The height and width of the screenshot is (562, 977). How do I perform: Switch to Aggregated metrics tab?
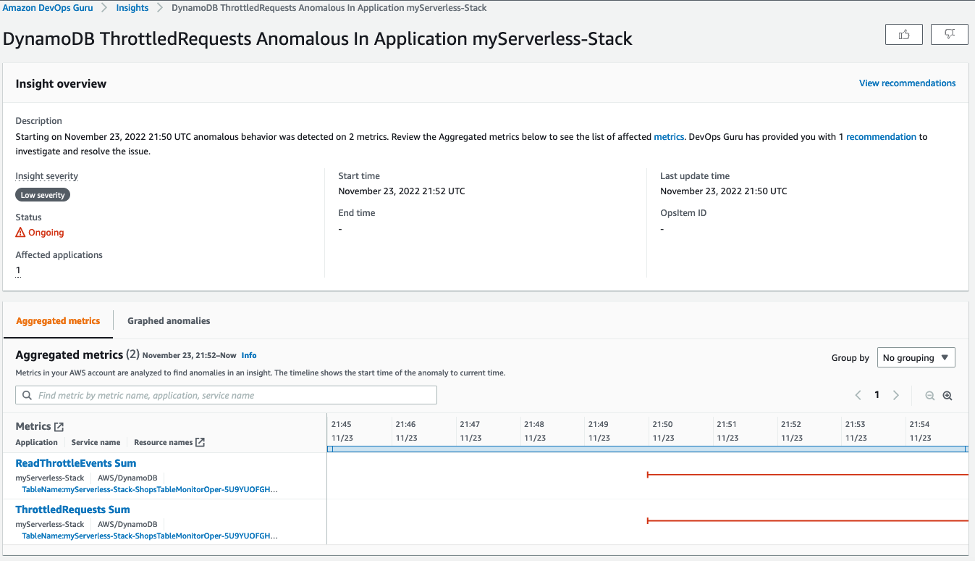[x=58, y=321]
